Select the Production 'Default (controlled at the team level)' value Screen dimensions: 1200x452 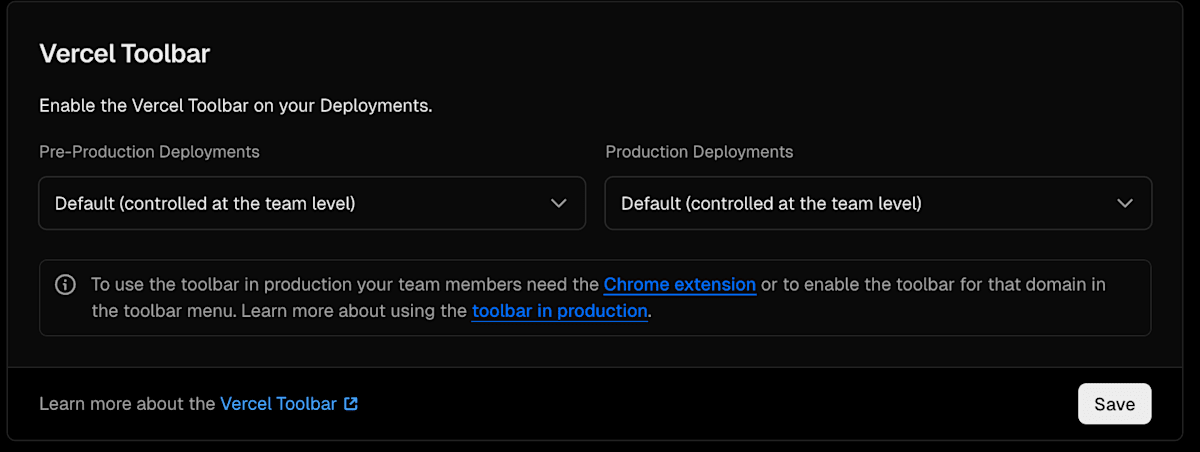tap(771, 203)
